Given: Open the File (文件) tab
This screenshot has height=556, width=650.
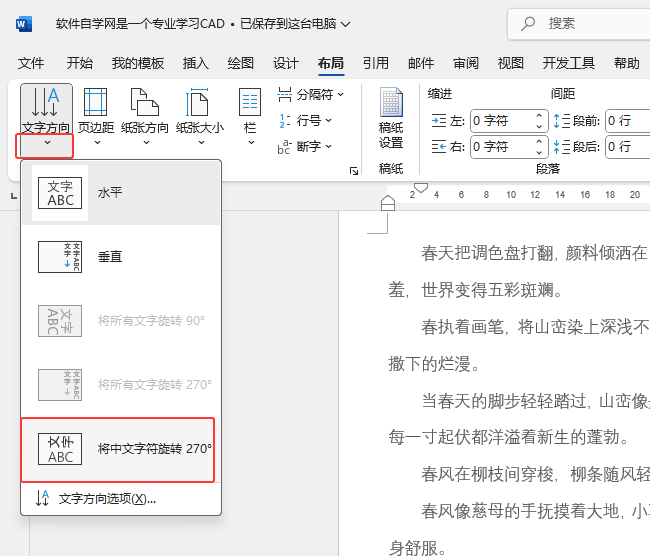Looking at the screenshot, I should [31, 63].
